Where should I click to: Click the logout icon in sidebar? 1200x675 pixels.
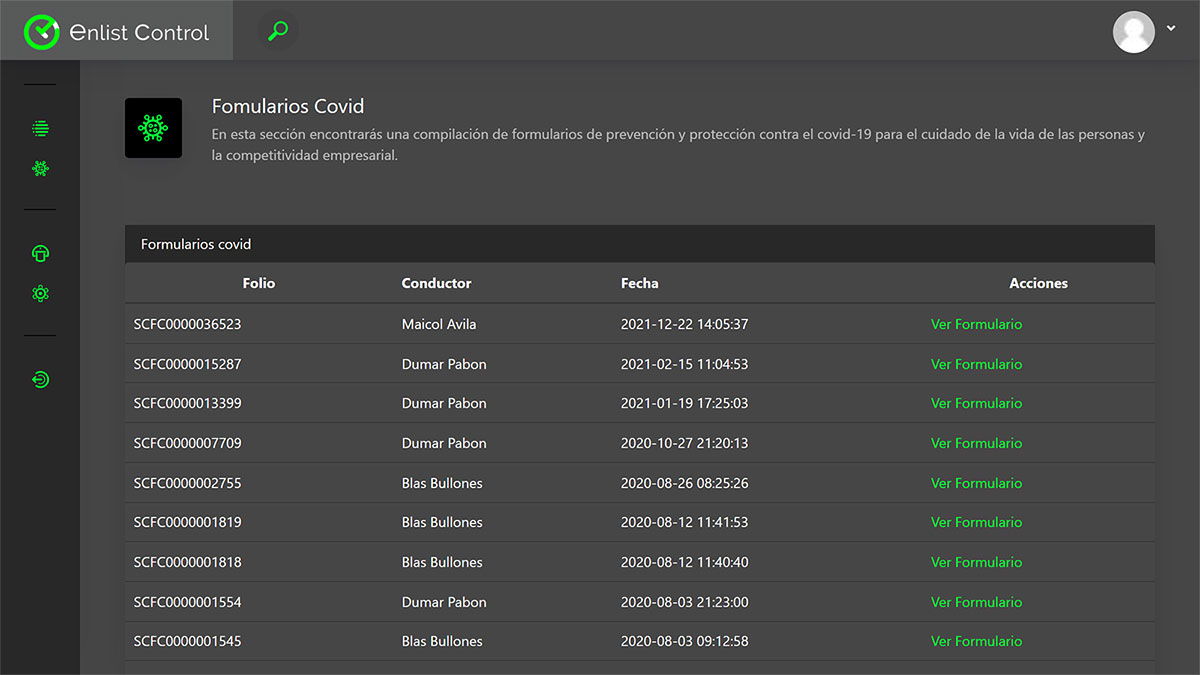click(x=40, y=379)
